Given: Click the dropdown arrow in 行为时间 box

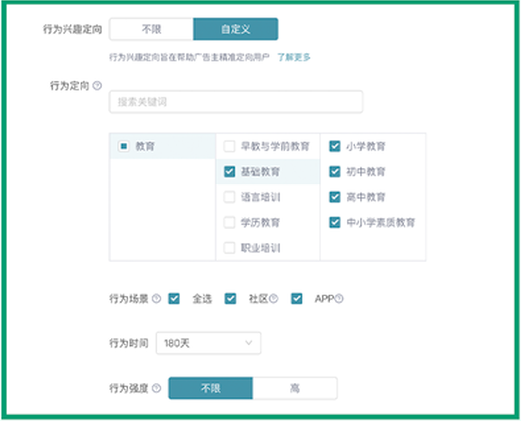Looking at the screenshot, I should point(249,343).
